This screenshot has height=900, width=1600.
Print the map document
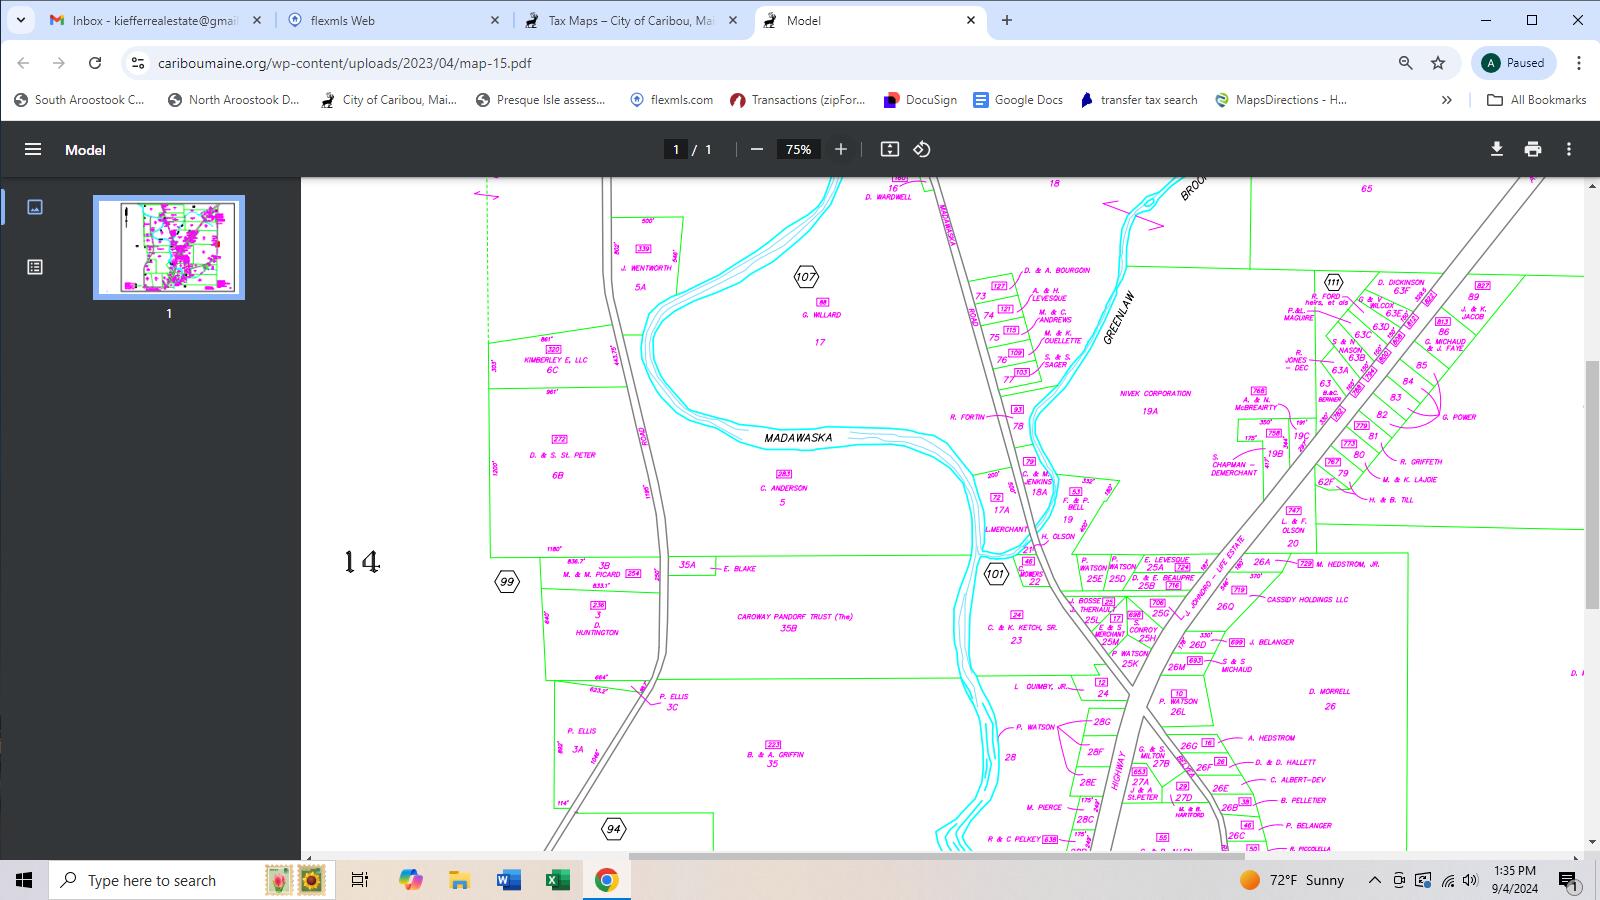click(1533, 149)
